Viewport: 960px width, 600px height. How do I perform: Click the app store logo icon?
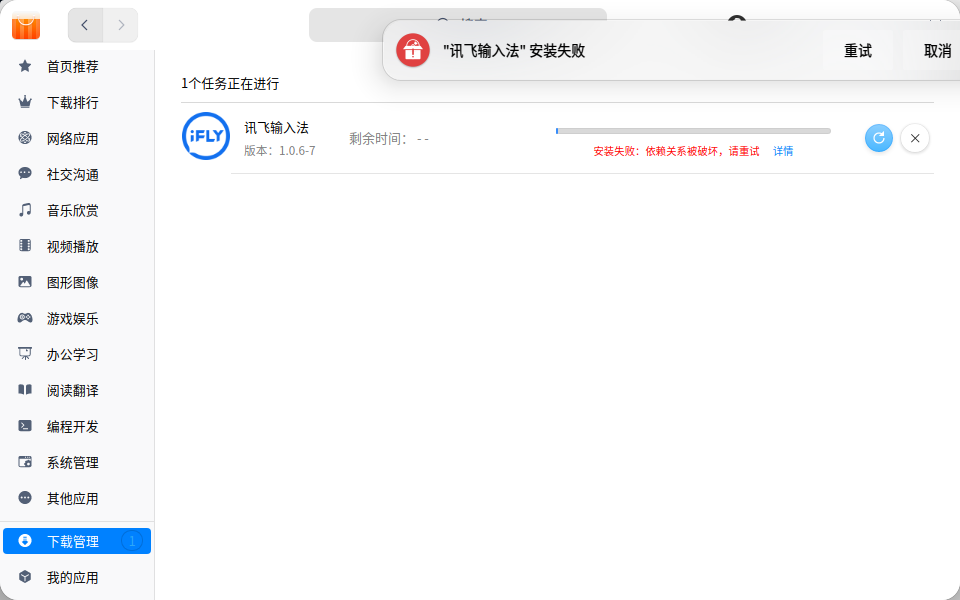[x=26, y=25]
